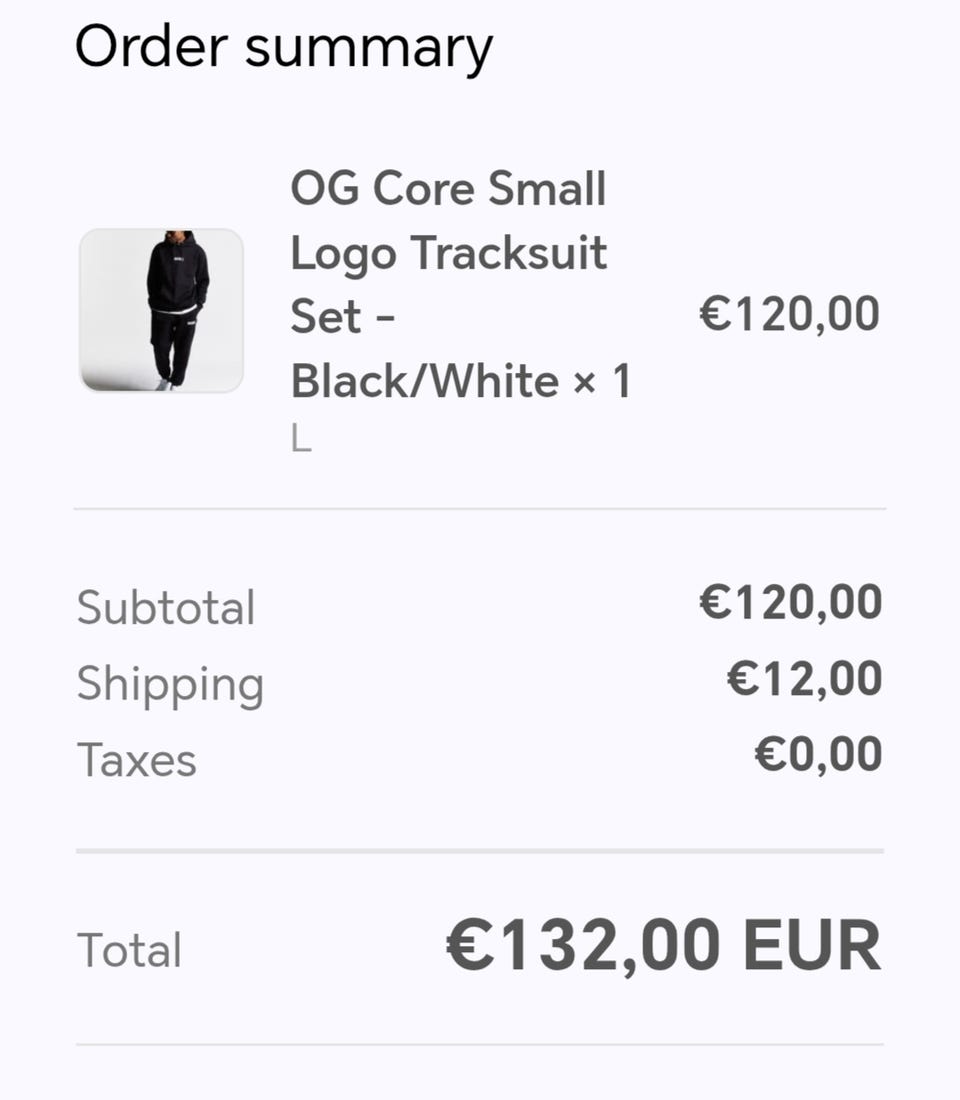
Task: Click the divider line above Total
Action: point(480,851)
